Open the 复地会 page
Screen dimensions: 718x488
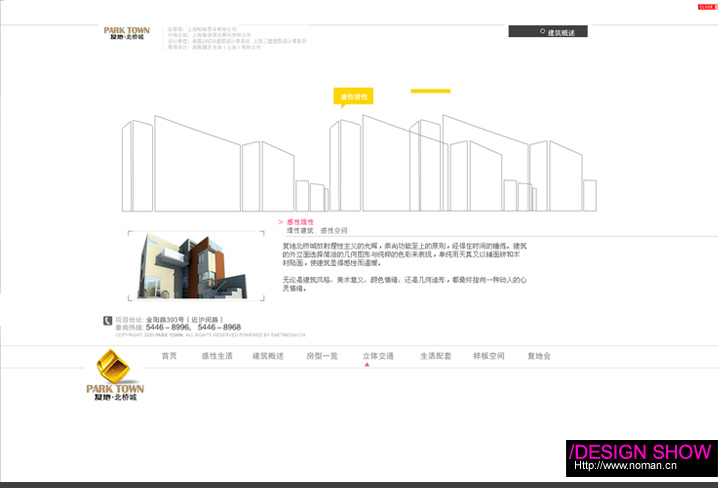pos(539,356)
